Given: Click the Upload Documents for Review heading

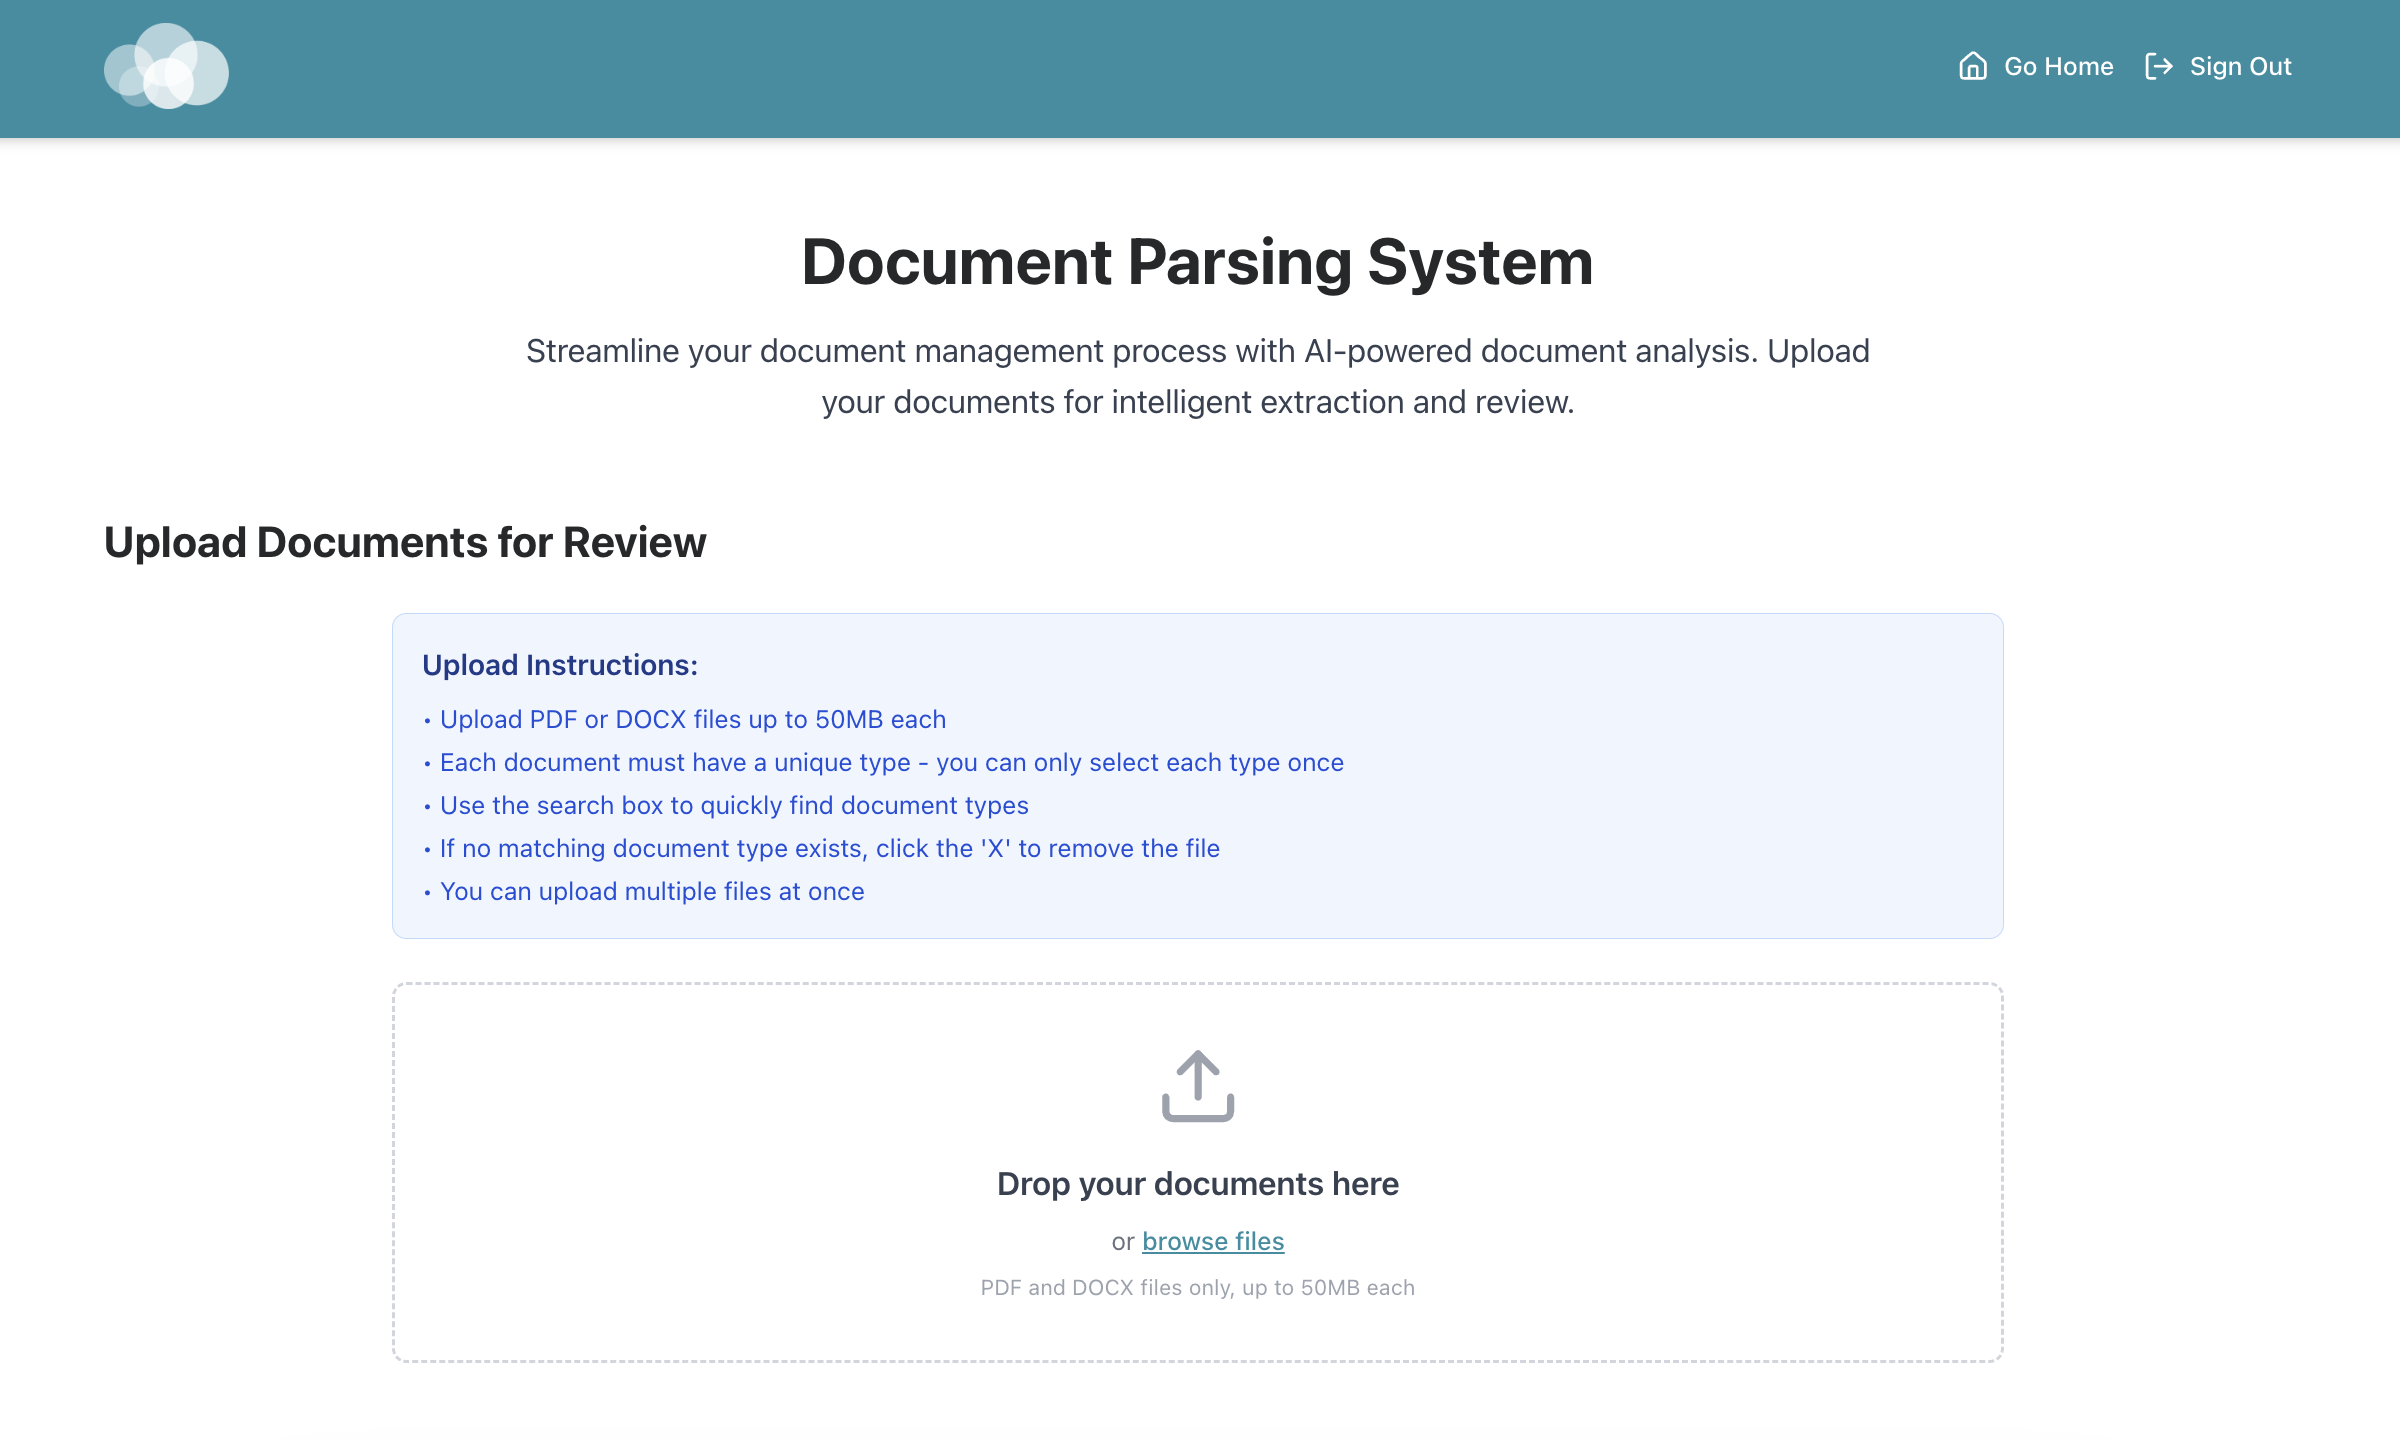Looking at the screenshot, I should (405, 542).
